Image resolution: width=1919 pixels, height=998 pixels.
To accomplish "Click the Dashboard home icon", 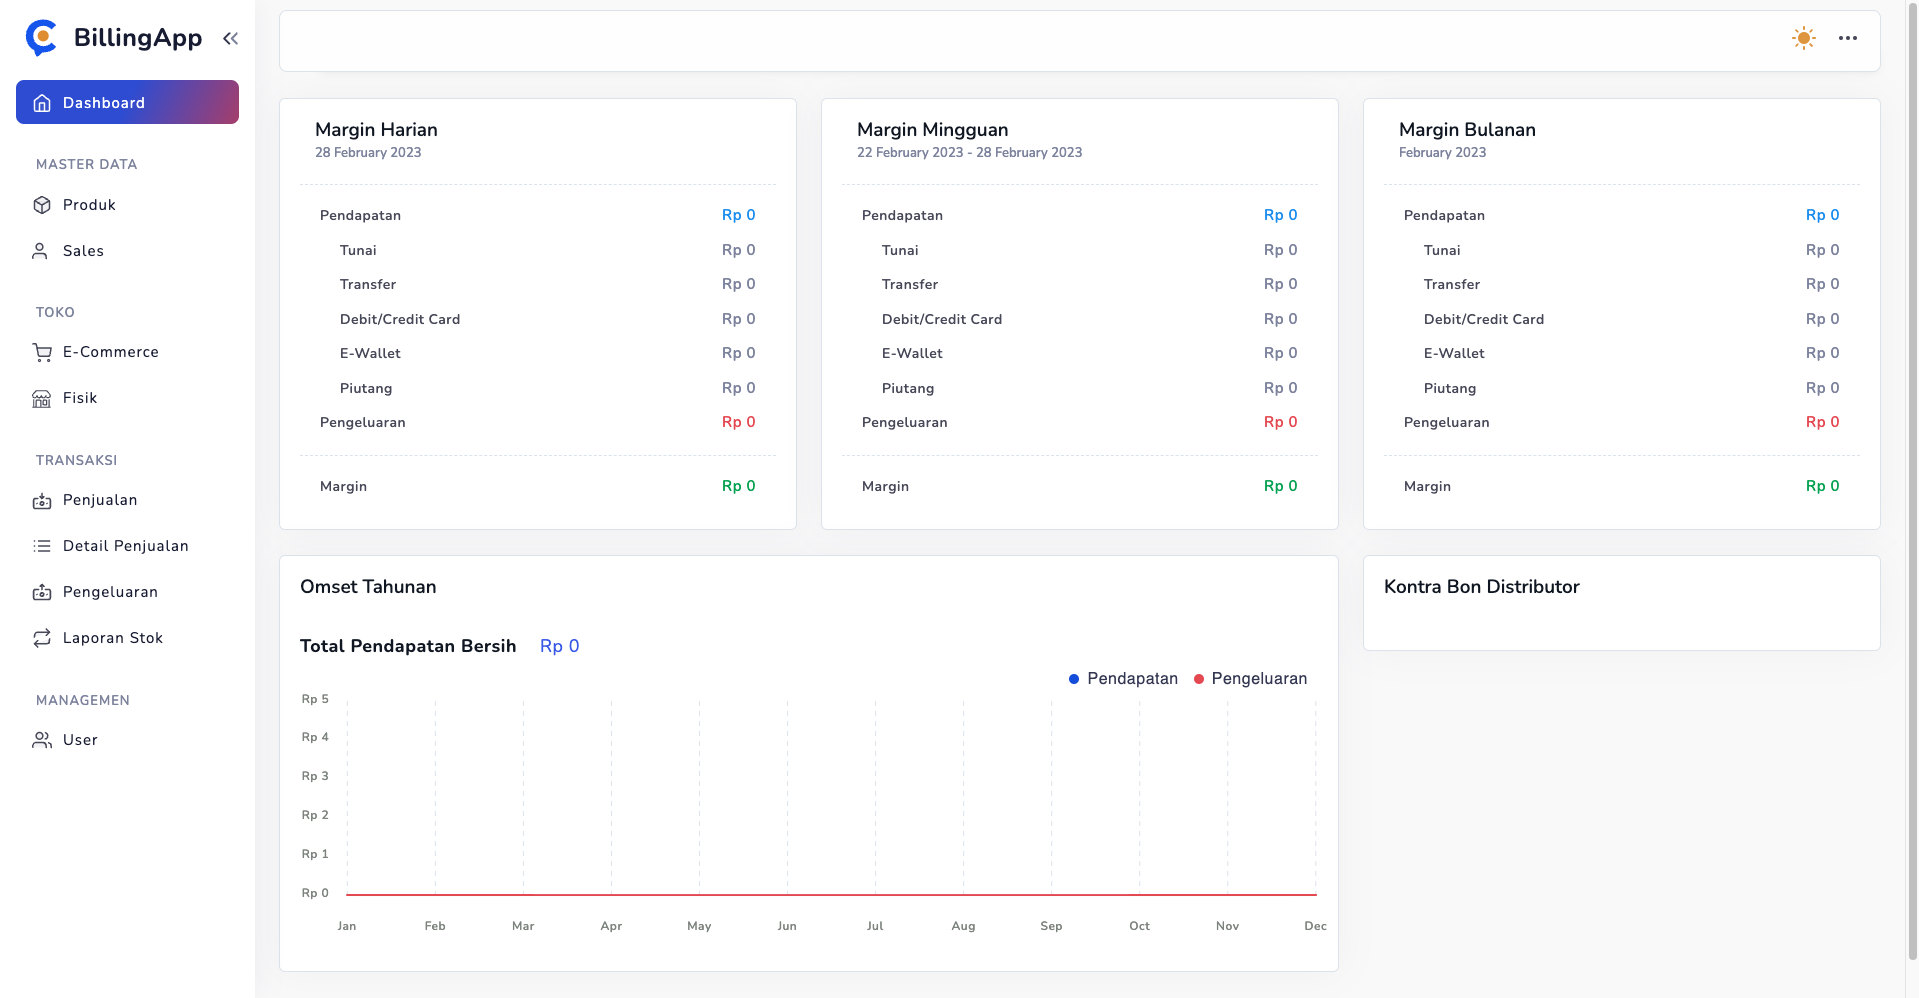I will (42, 103).
